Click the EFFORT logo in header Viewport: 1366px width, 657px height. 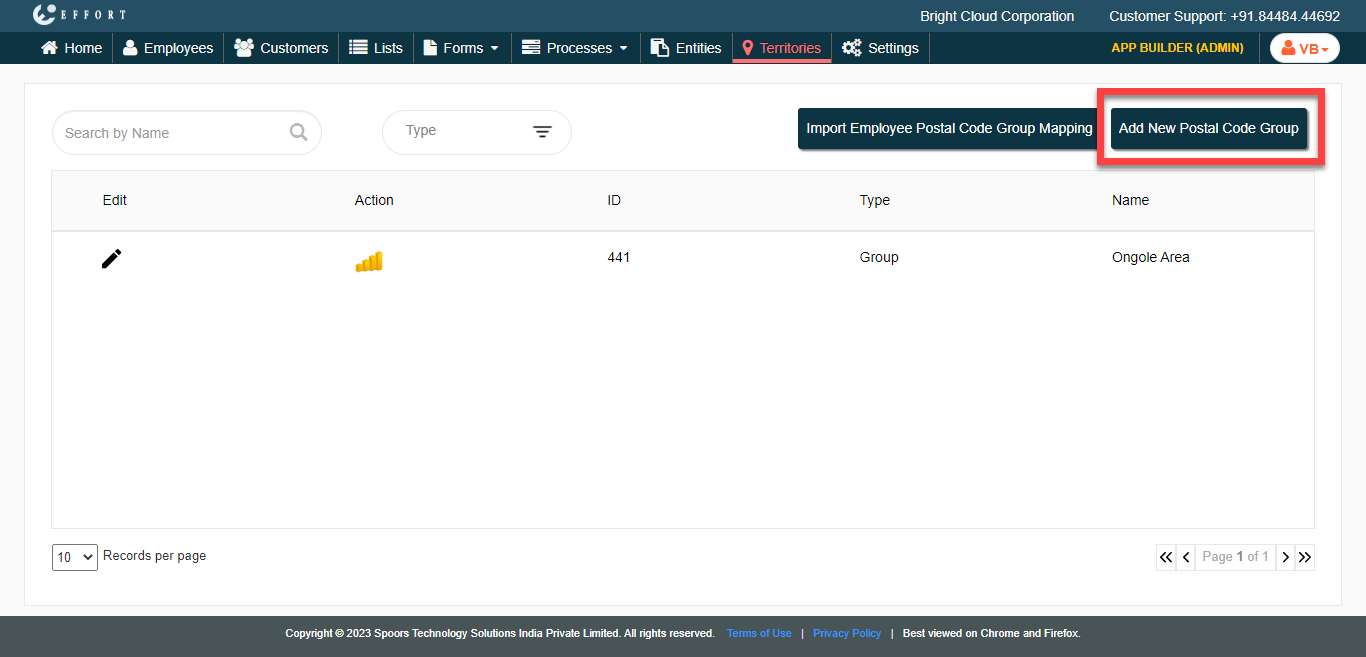(79, 15)
